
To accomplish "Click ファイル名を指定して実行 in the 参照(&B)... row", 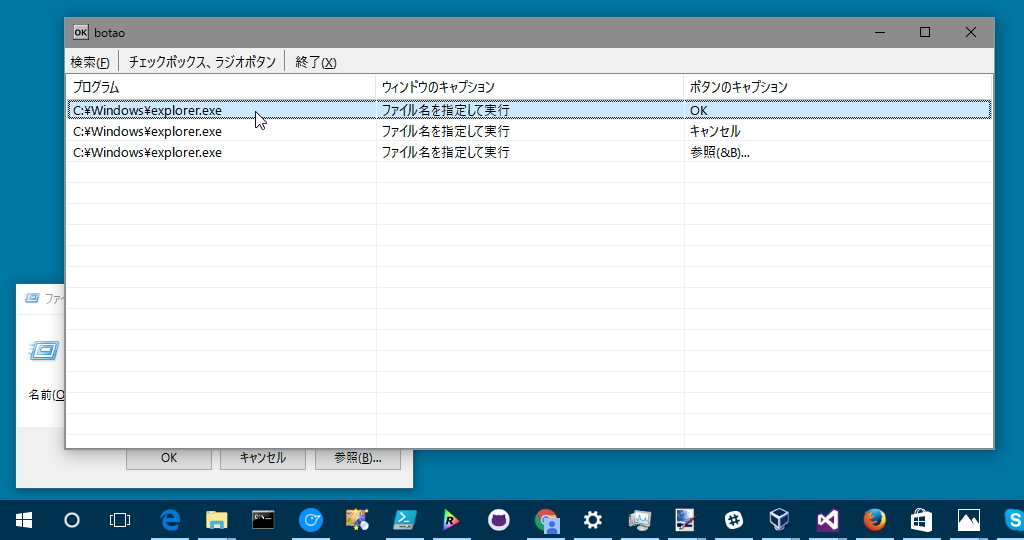I will [x=445, y=152].
